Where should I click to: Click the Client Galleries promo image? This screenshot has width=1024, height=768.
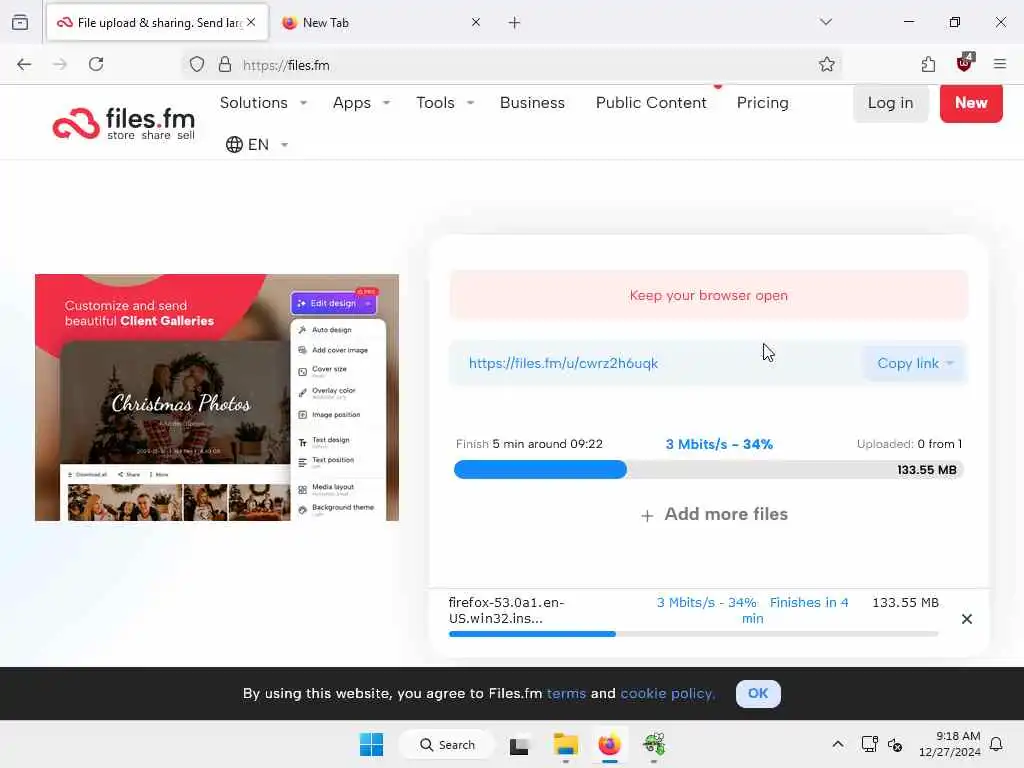click(x=217, y=397)
